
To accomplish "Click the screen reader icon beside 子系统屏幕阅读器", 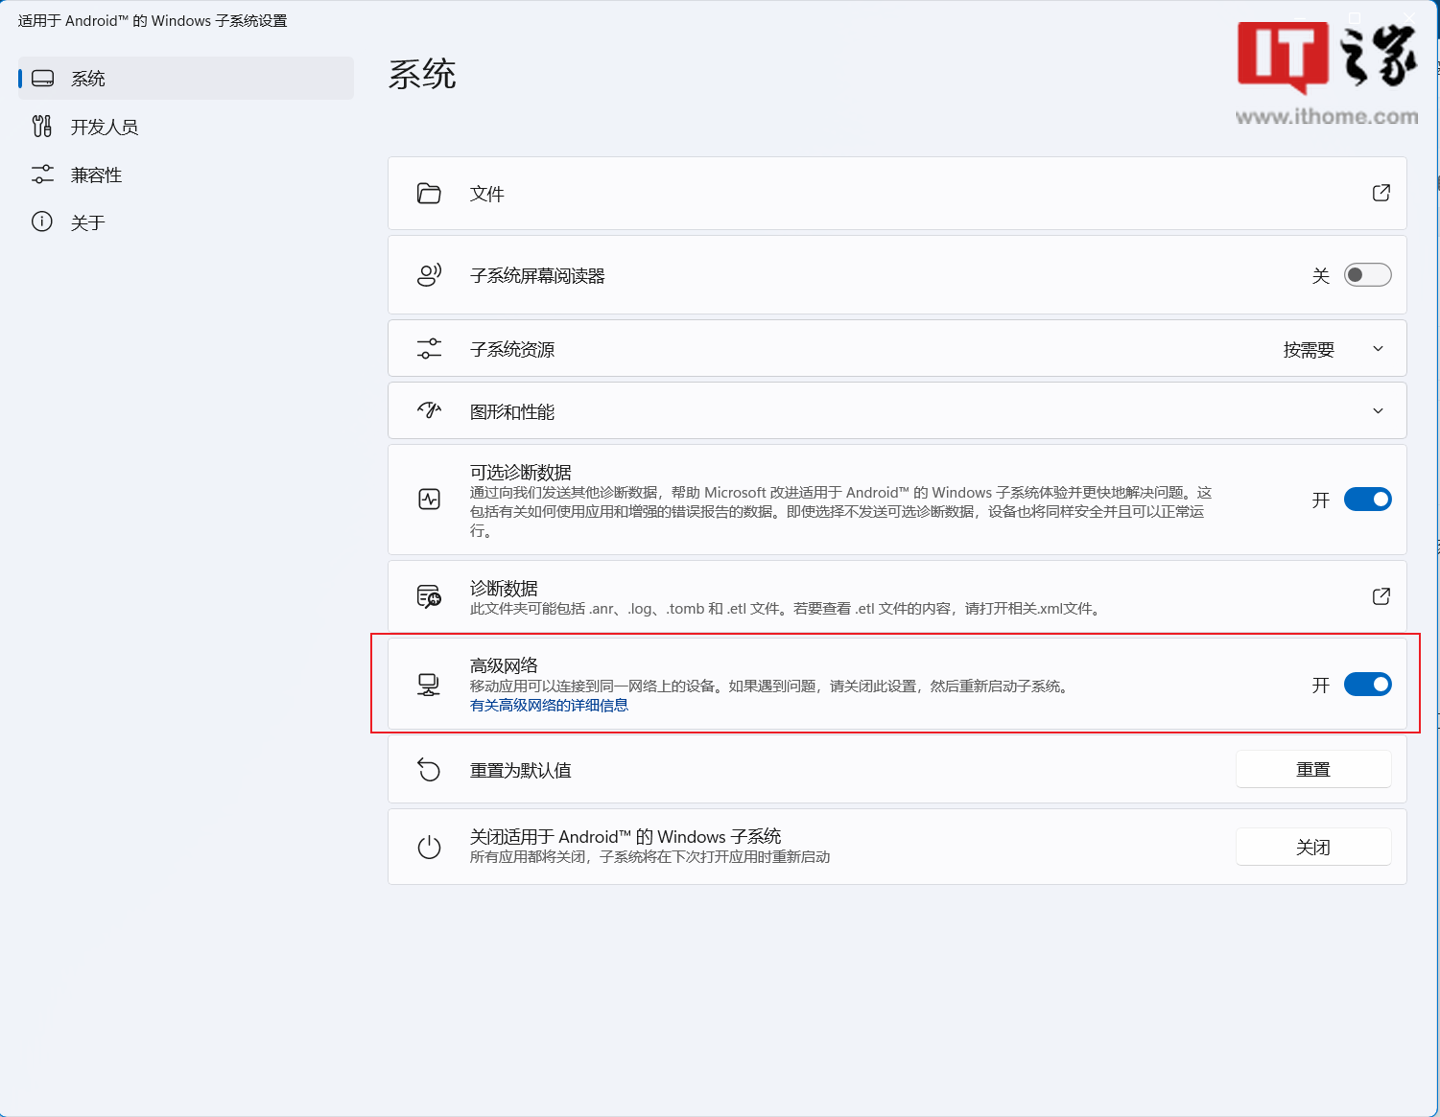I will [x=429, y=275].
